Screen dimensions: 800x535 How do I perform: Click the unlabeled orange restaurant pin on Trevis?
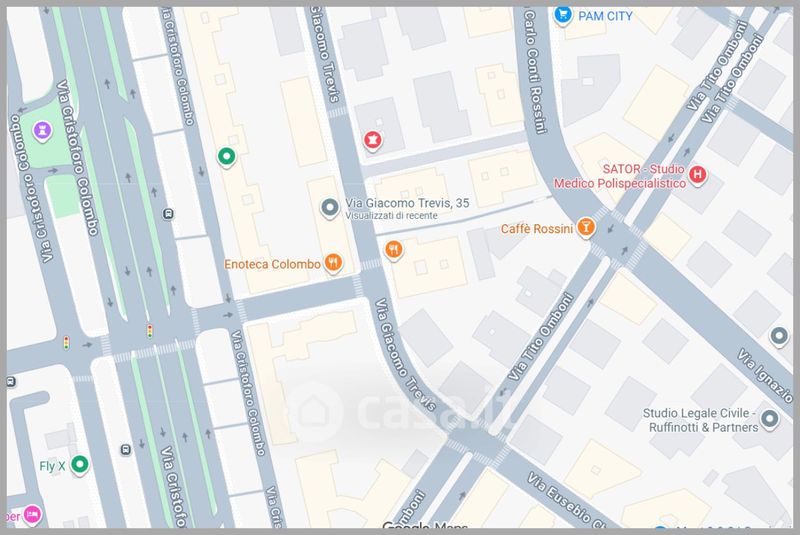(393, 250)
